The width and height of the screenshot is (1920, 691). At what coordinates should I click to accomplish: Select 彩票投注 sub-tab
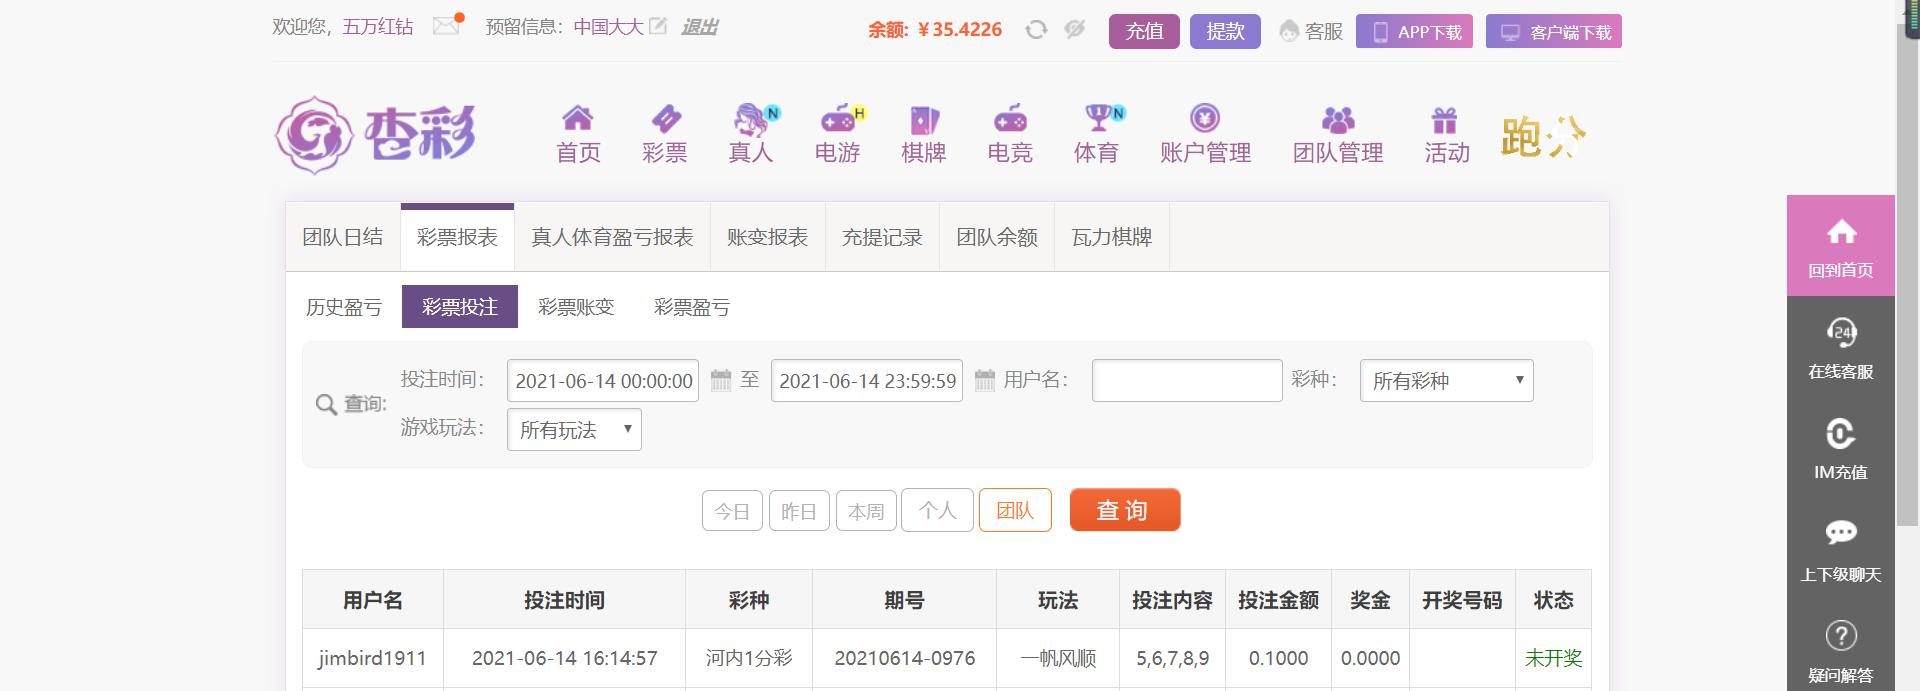click(460, 307)
